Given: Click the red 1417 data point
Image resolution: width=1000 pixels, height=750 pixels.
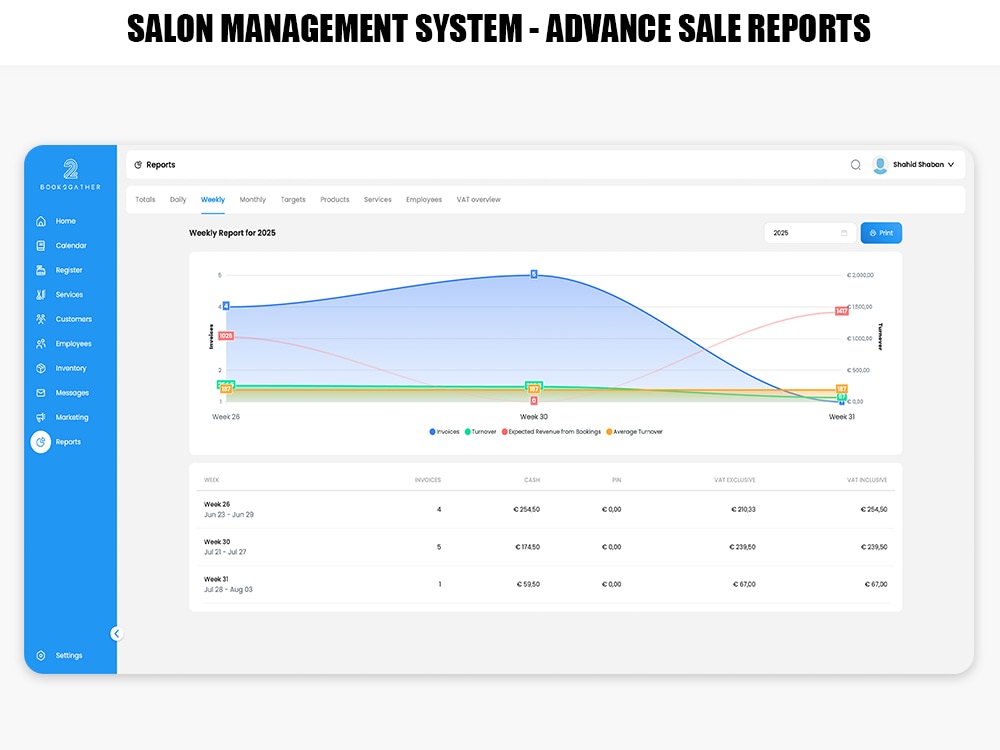Looking at the screenshot, I should pos(842,311).
